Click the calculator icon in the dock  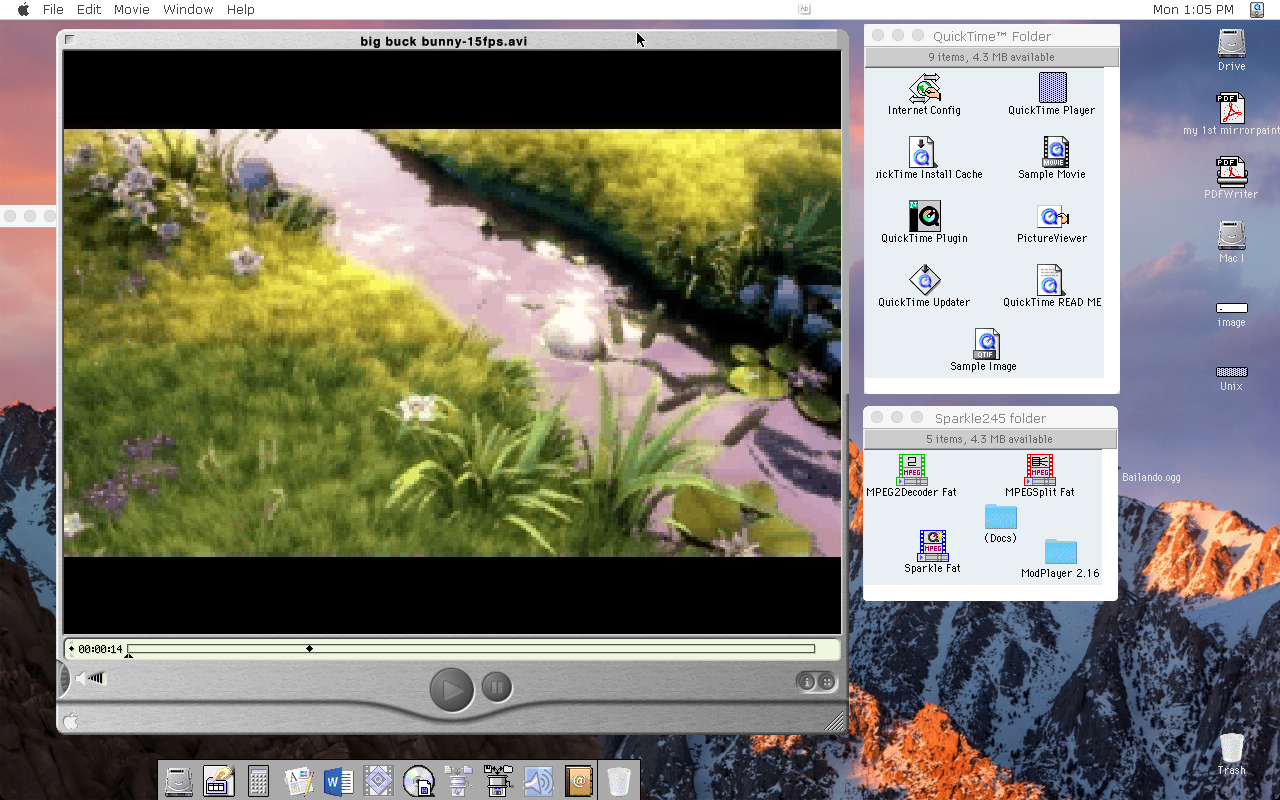pyautogui.click(x=258, y=781)
